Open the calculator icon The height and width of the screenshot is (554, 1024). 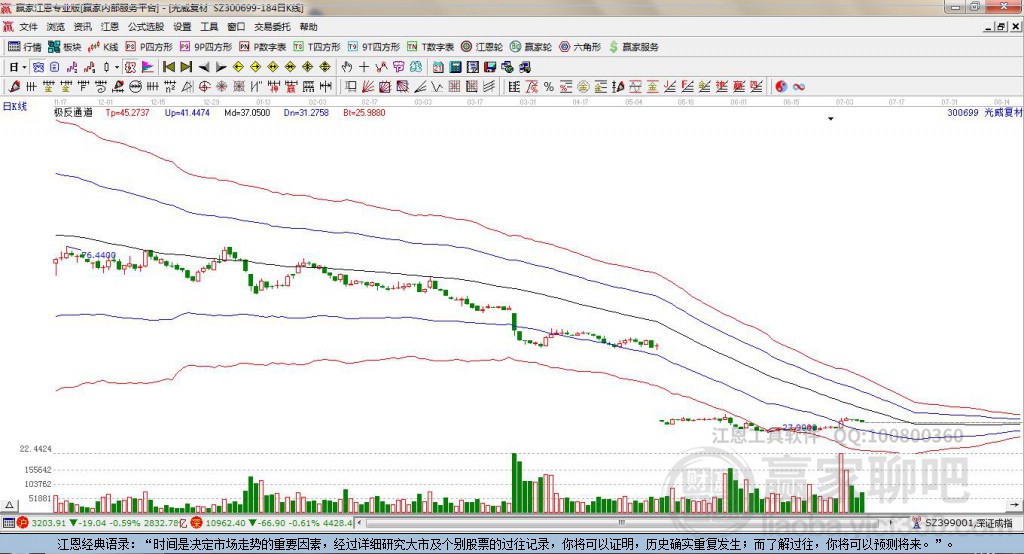click(455, 67)
